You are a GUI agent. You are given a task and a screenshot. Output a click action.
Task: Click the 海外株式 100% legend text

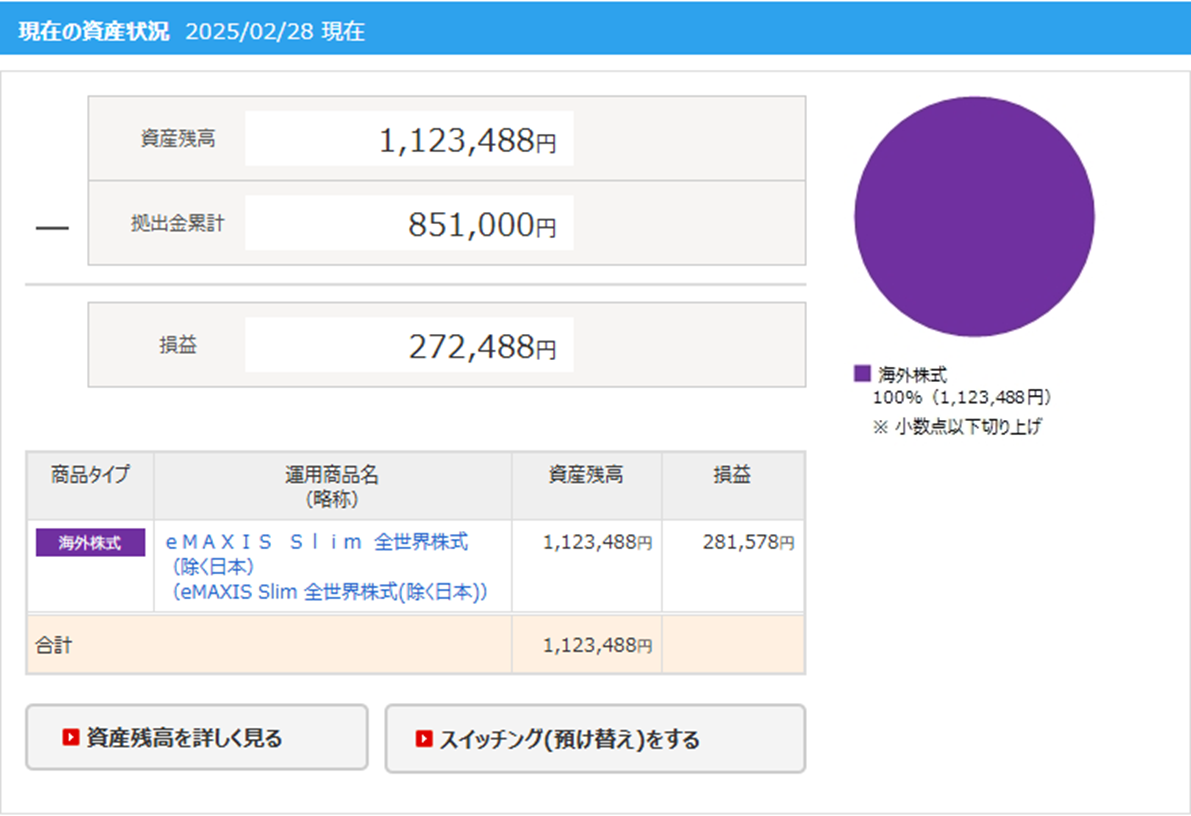(960, 386)
